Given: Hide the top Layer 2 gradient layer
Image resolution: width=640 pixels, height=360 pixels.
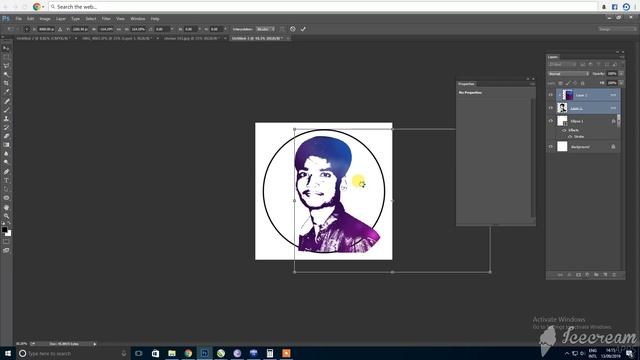Looking at the screenshot, I should click(x=550, y=95).
